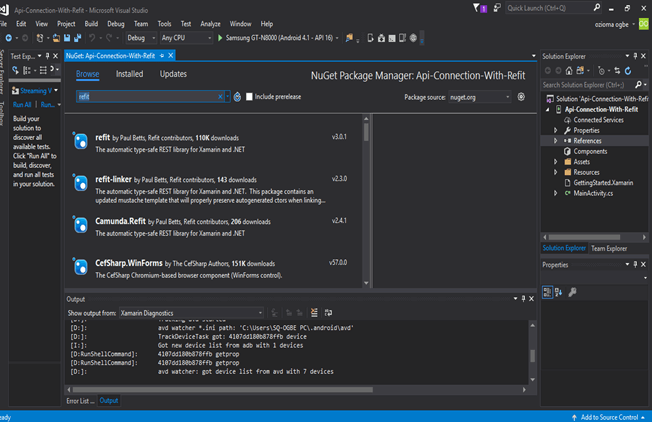Clear the refit search text with X

coord(220,96)
